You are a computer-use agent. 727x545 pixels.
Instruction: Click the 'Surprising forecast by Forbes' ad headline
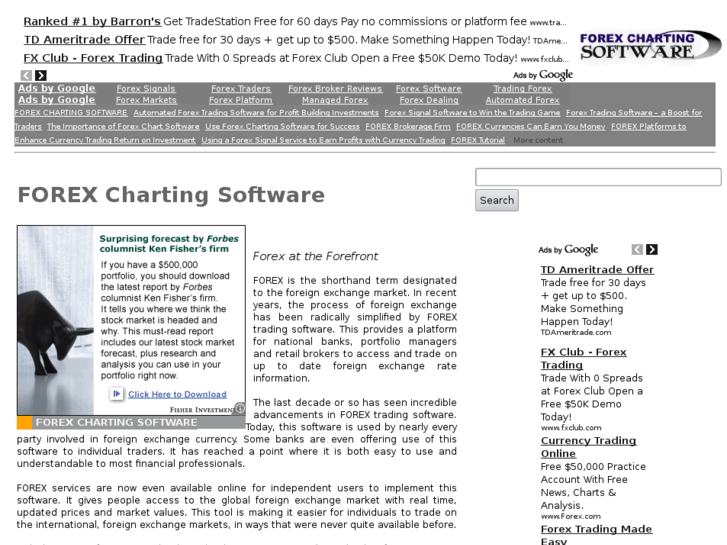pyautogui.click(x=169, y=244)
